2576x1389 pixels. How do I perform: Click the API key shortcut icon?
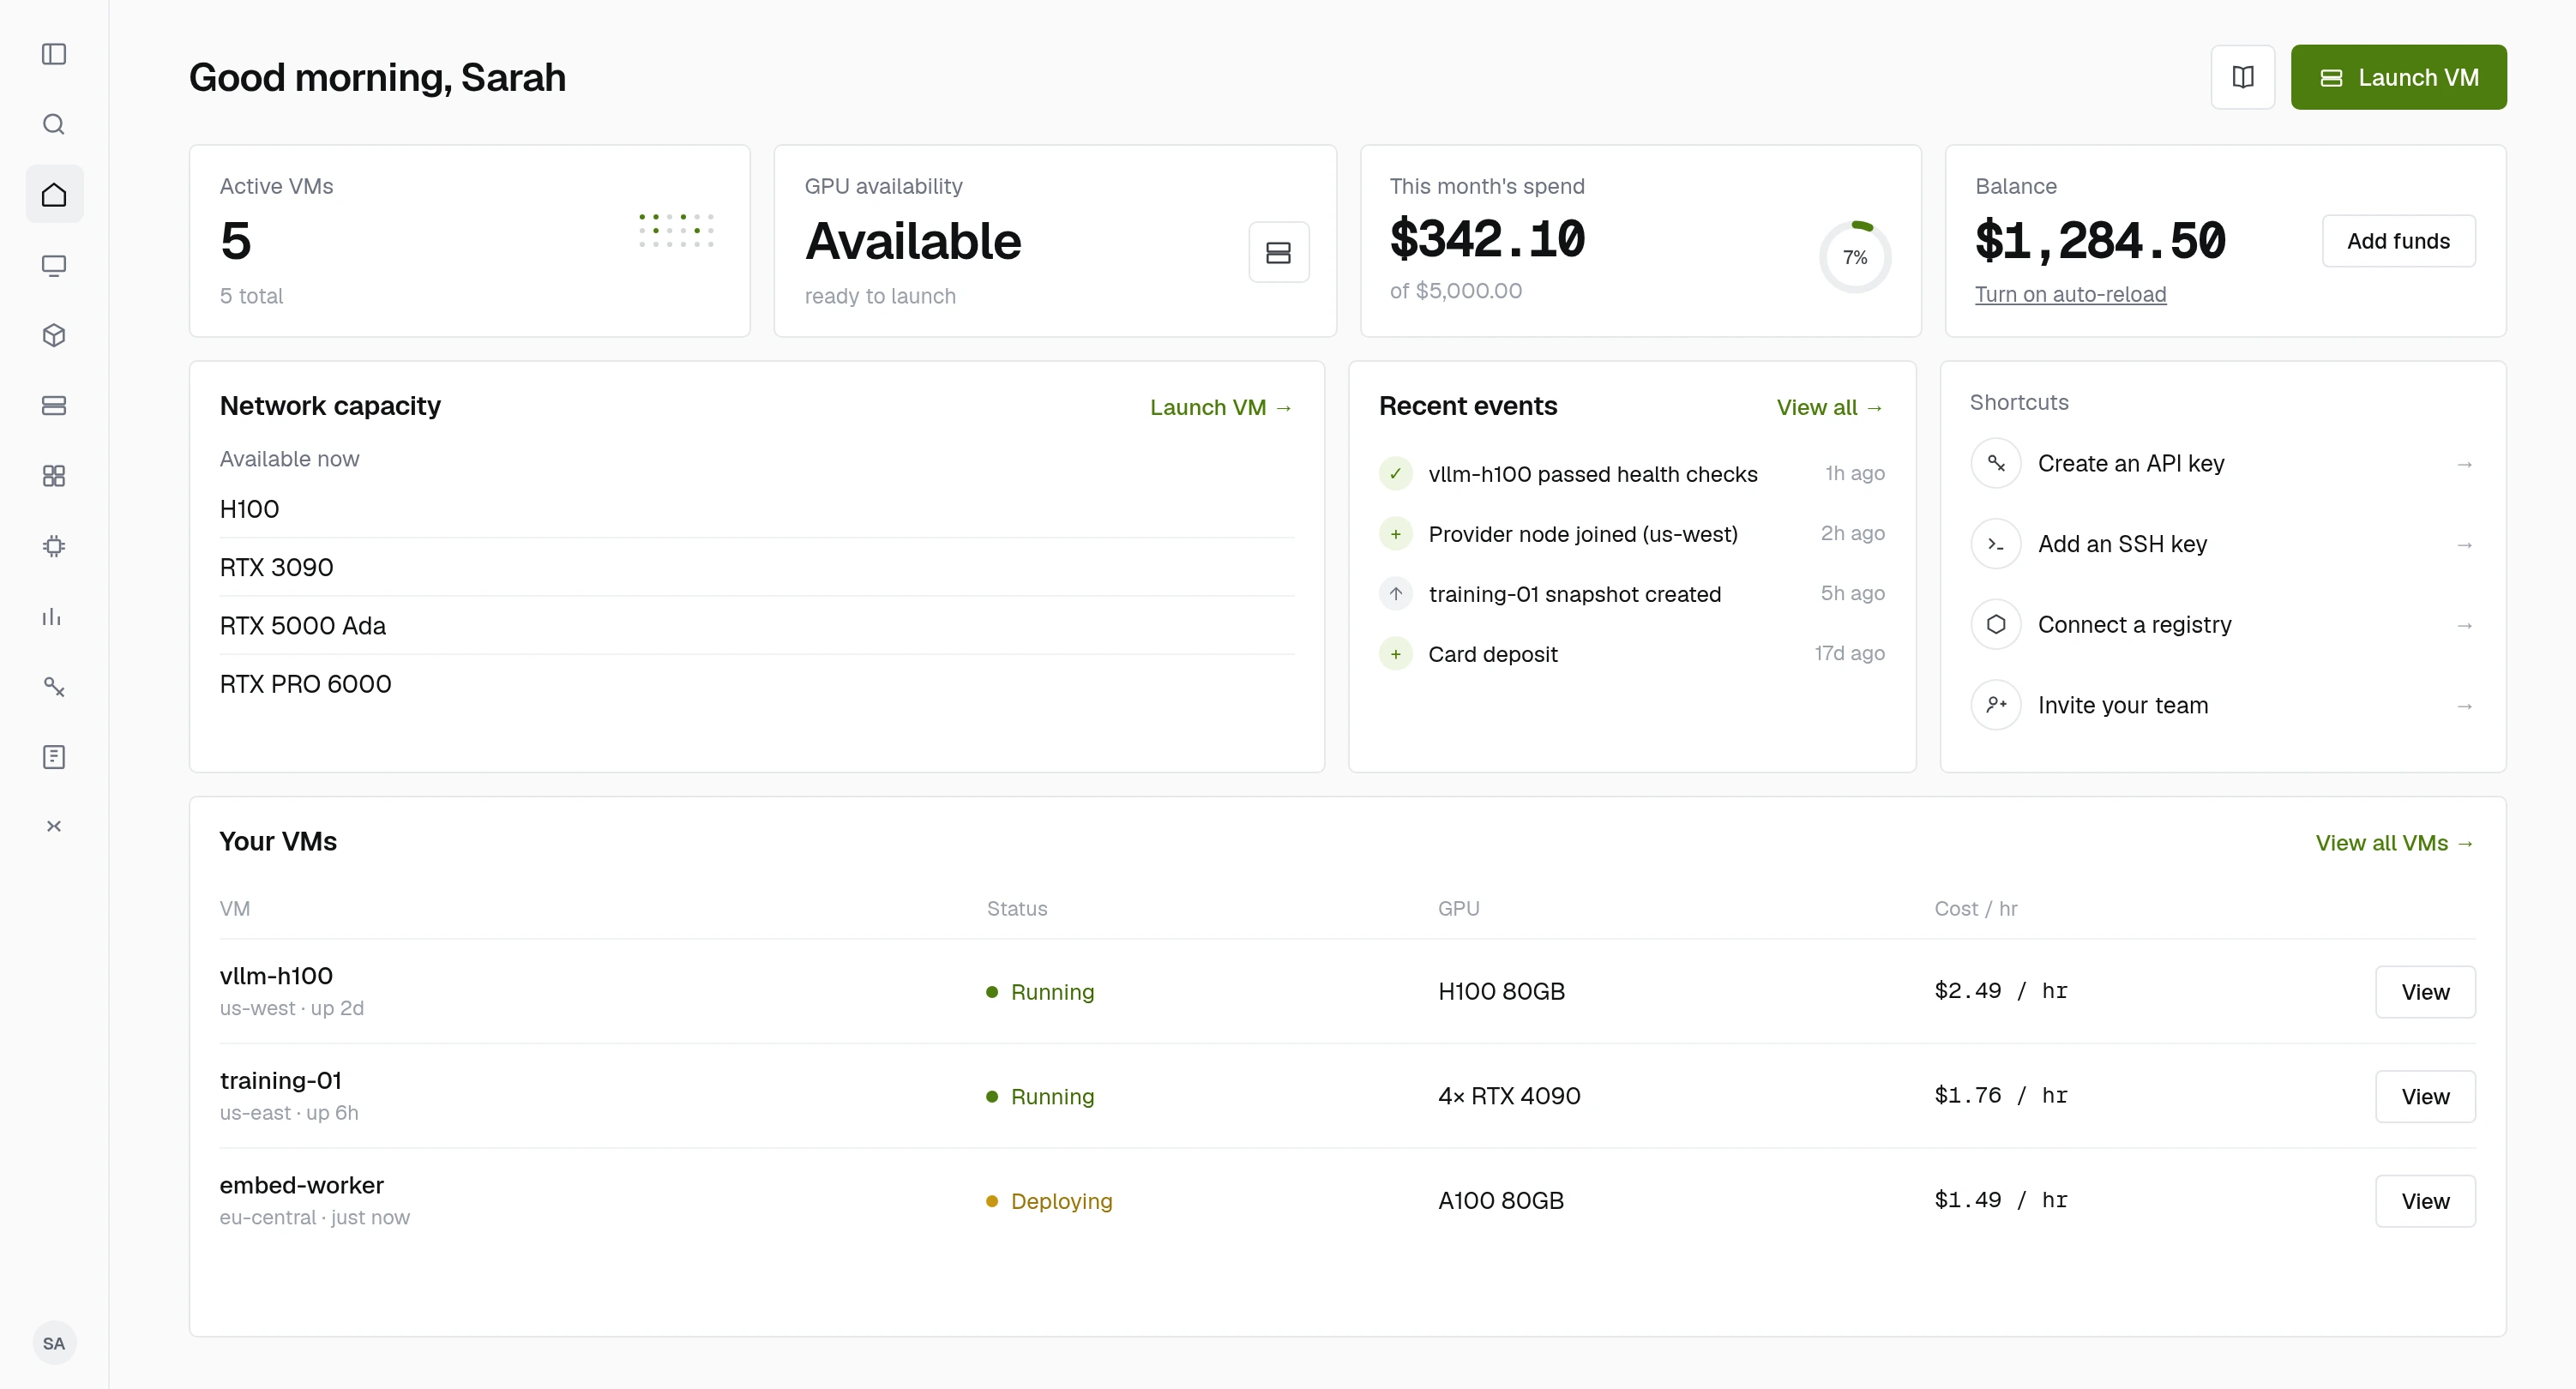click(1996, 463)
